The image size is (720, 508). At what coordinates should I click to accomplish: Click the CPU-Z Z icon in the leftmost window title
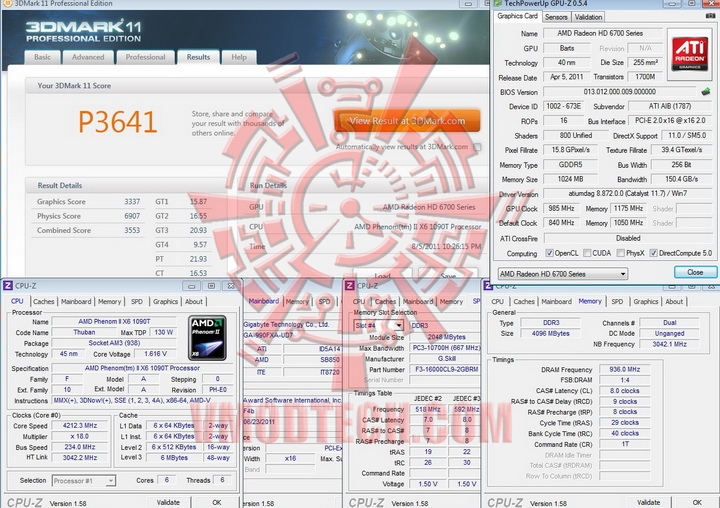tap(7, 286)
